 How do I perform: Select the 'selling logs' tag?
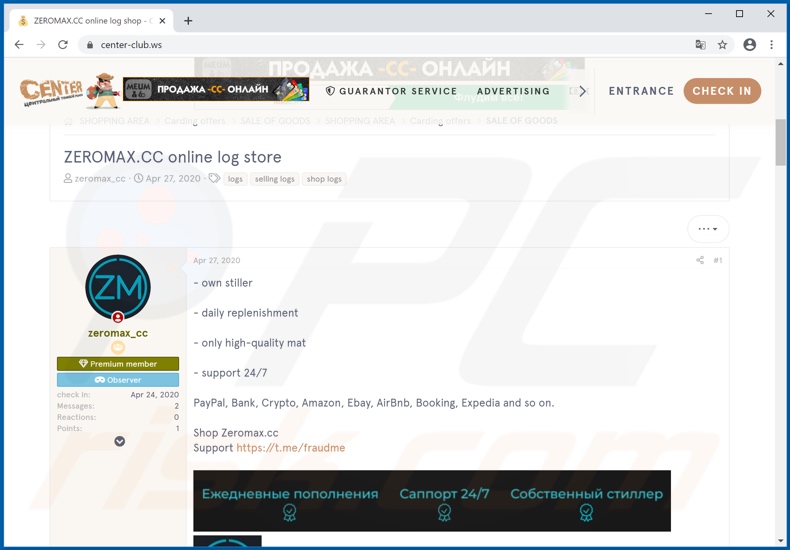tap(275, 179)
